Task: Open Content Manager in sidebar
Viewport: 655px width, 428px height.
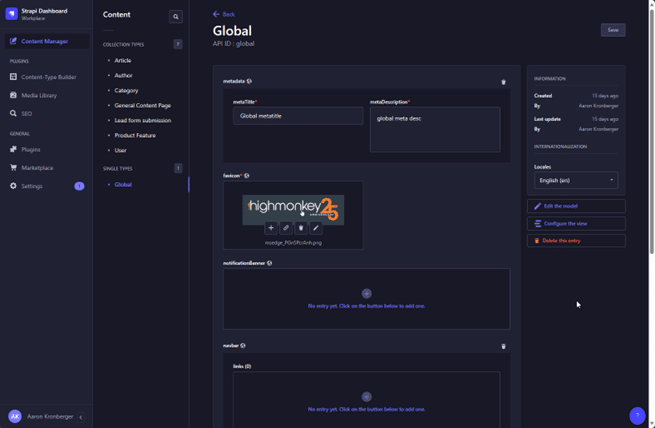Action: coord(47,41)
